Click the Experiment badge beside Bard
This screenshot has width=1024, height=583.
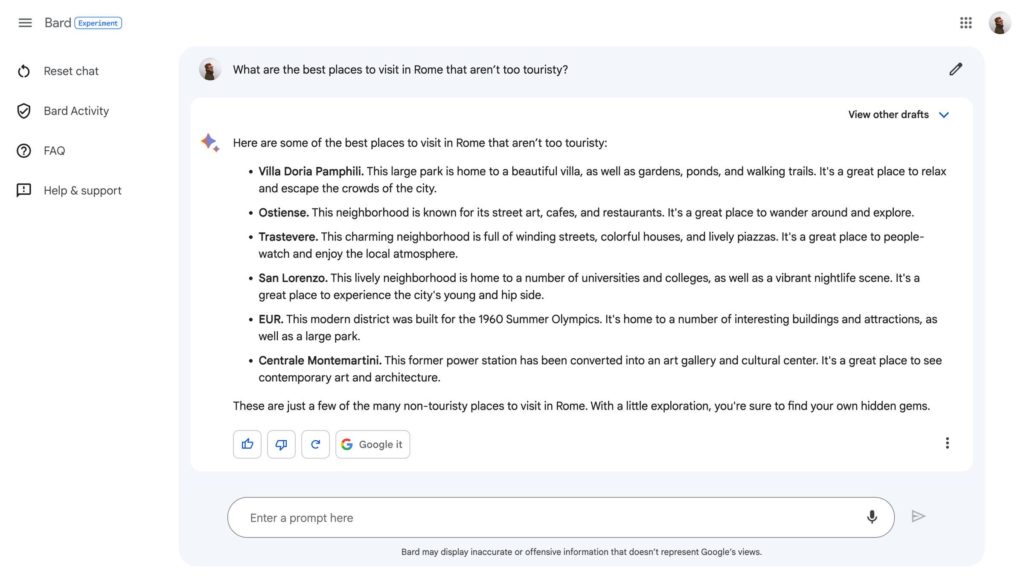[x=98, y=23]
